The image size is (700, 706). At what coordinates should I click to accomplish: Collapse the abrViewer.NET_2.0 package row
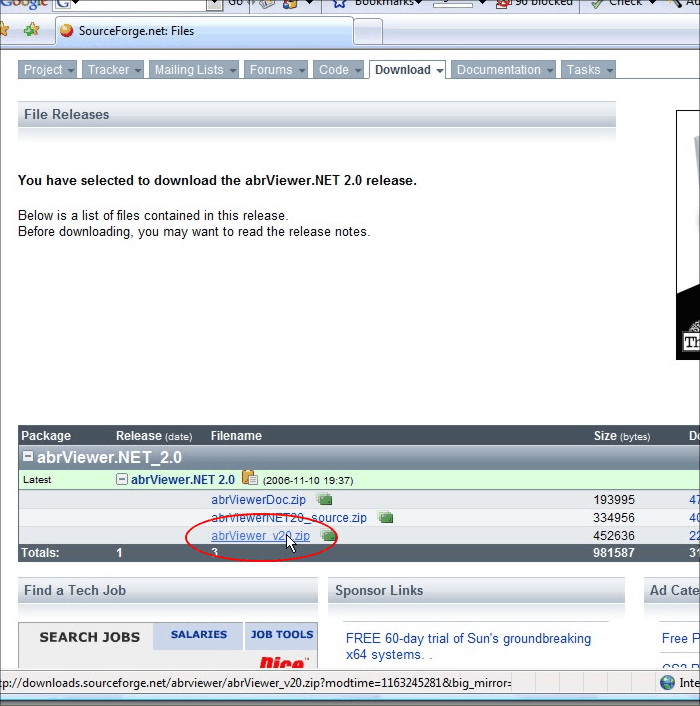click(x=28, y=457)
